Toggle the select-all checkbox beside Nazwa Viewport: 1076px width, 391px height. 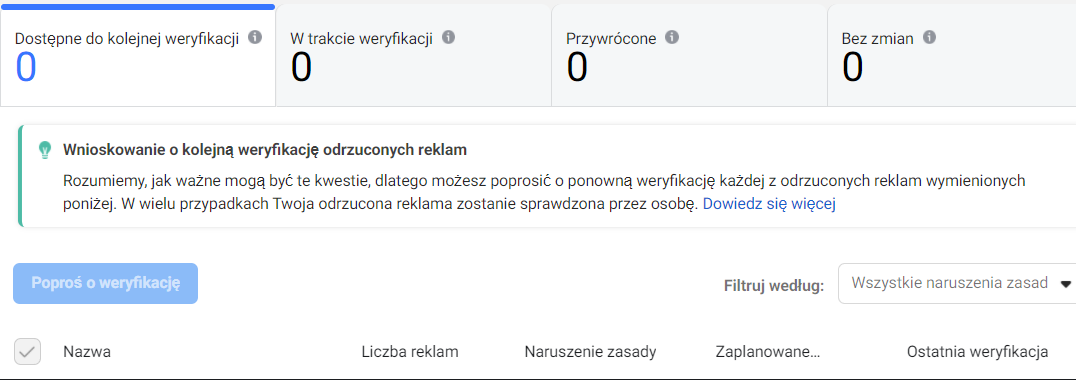(x=27, y=352)
